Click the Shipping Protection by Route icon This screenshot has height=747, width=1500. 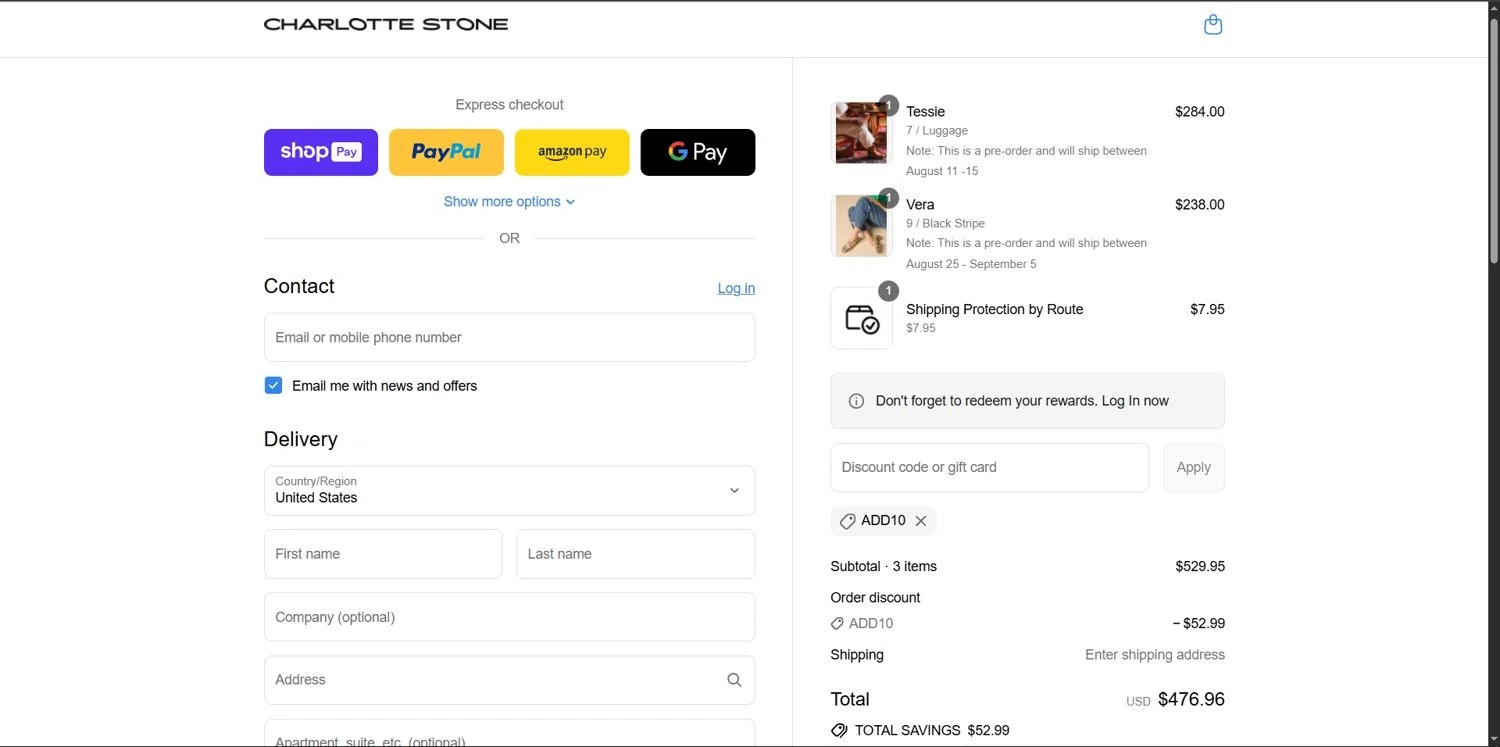(861, 319)
